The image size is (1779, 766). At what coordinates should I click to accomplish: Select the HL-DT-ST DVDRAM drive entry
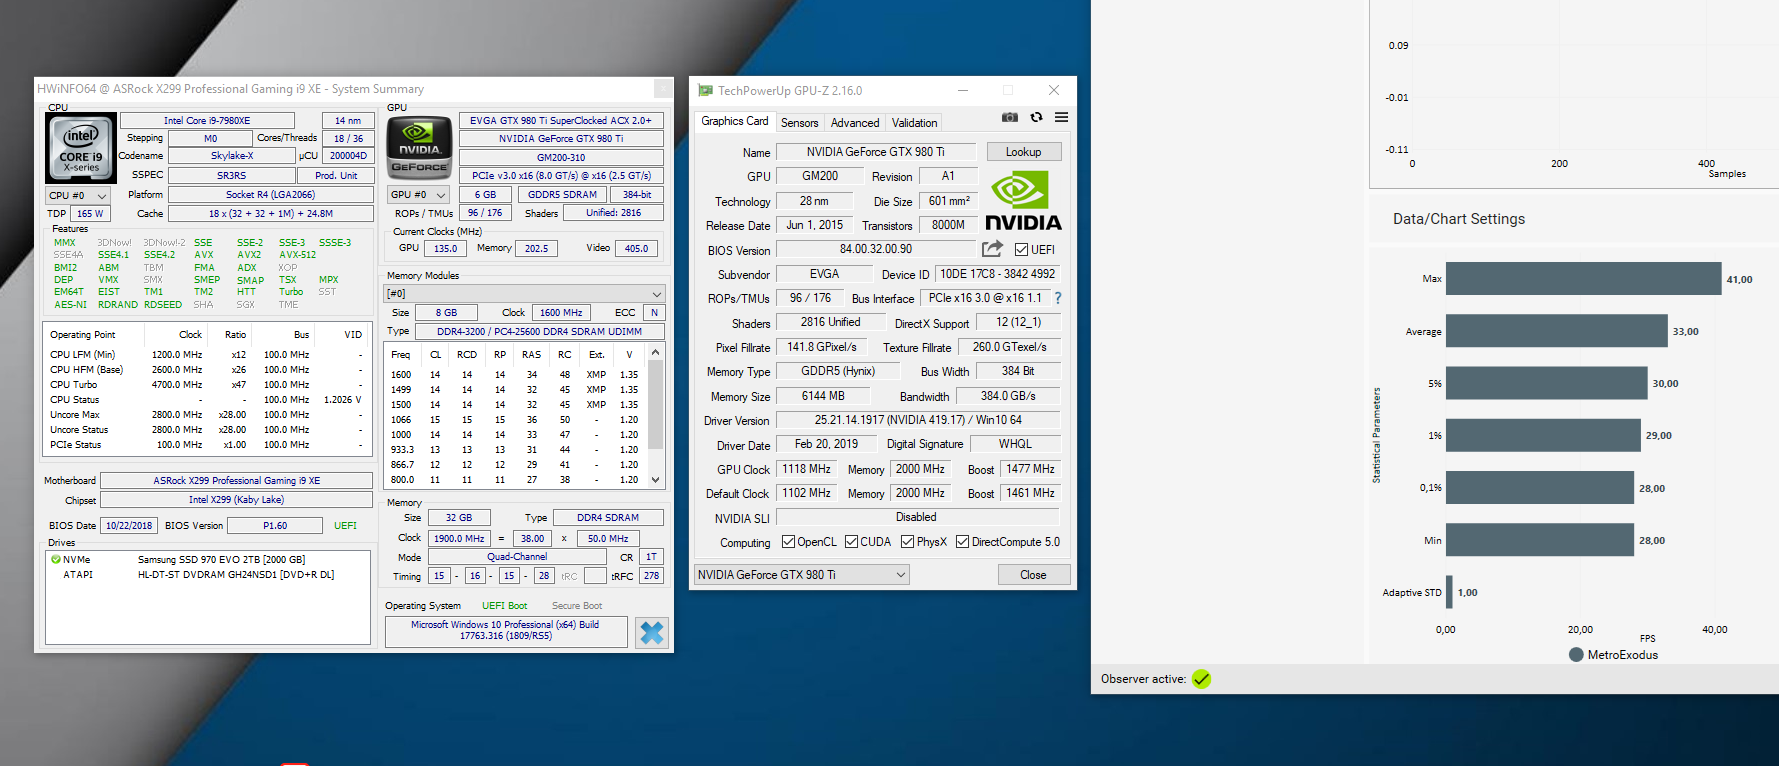click(236, 575)
